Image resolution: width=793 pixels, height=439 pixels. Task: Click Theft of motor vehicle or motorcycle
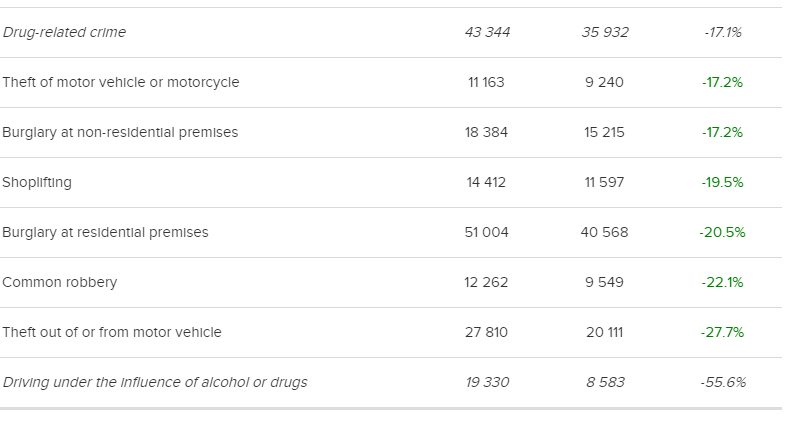(121, 82)
